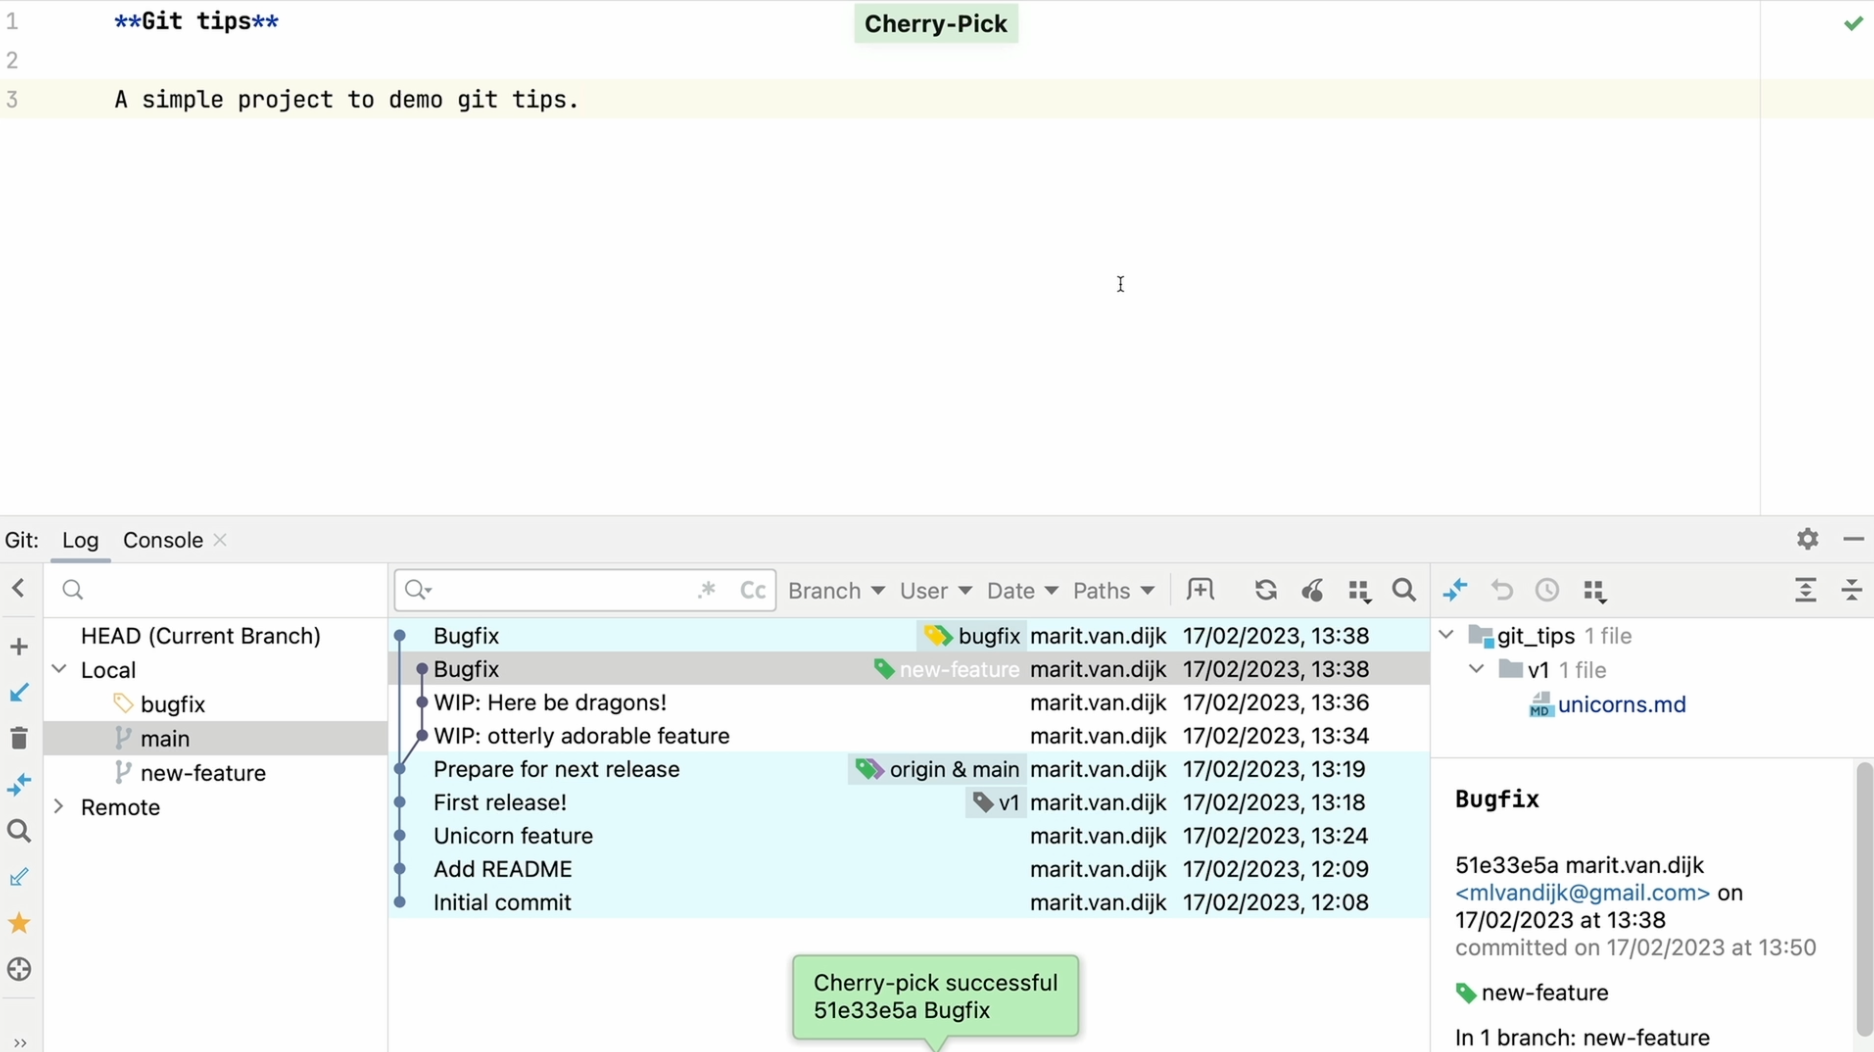
Task: Open Git Log settings via the gear icon
Action: tap(1807, 539)
